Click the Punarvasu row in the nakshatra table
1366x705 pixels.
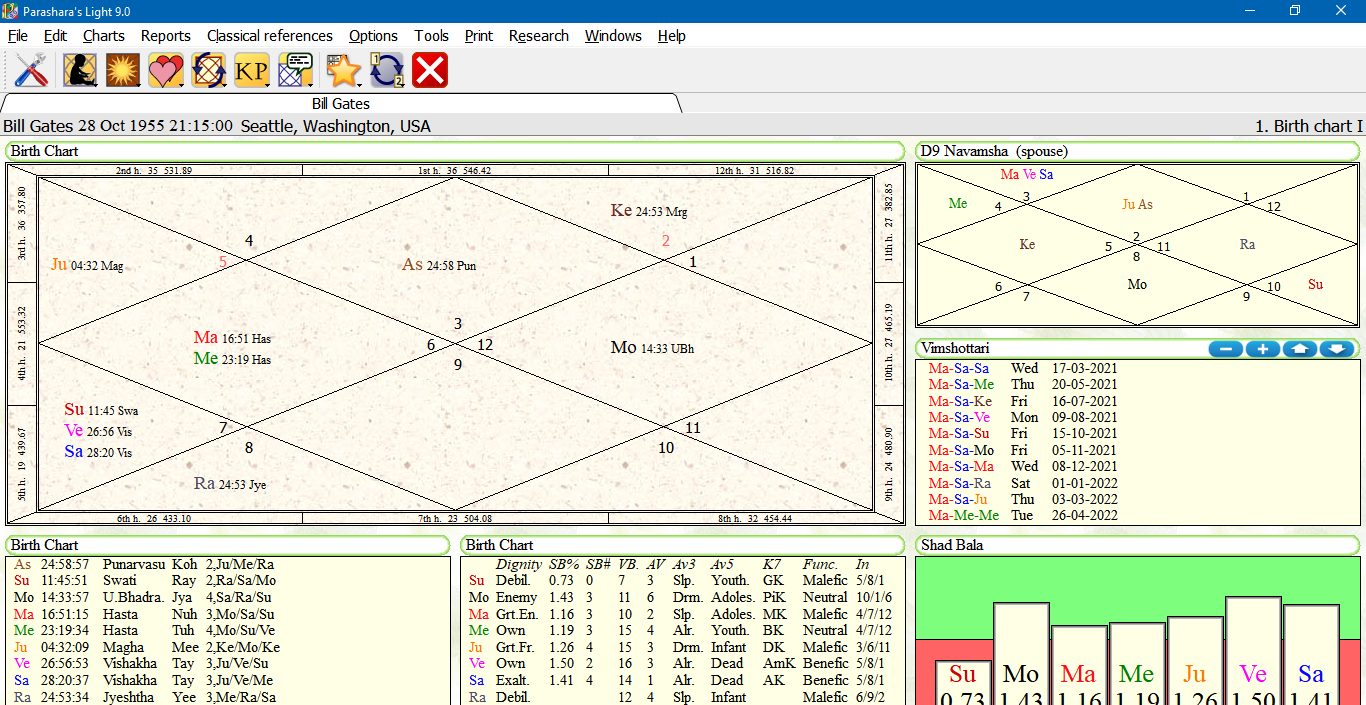pyautogui.click(x=144, y=565)
